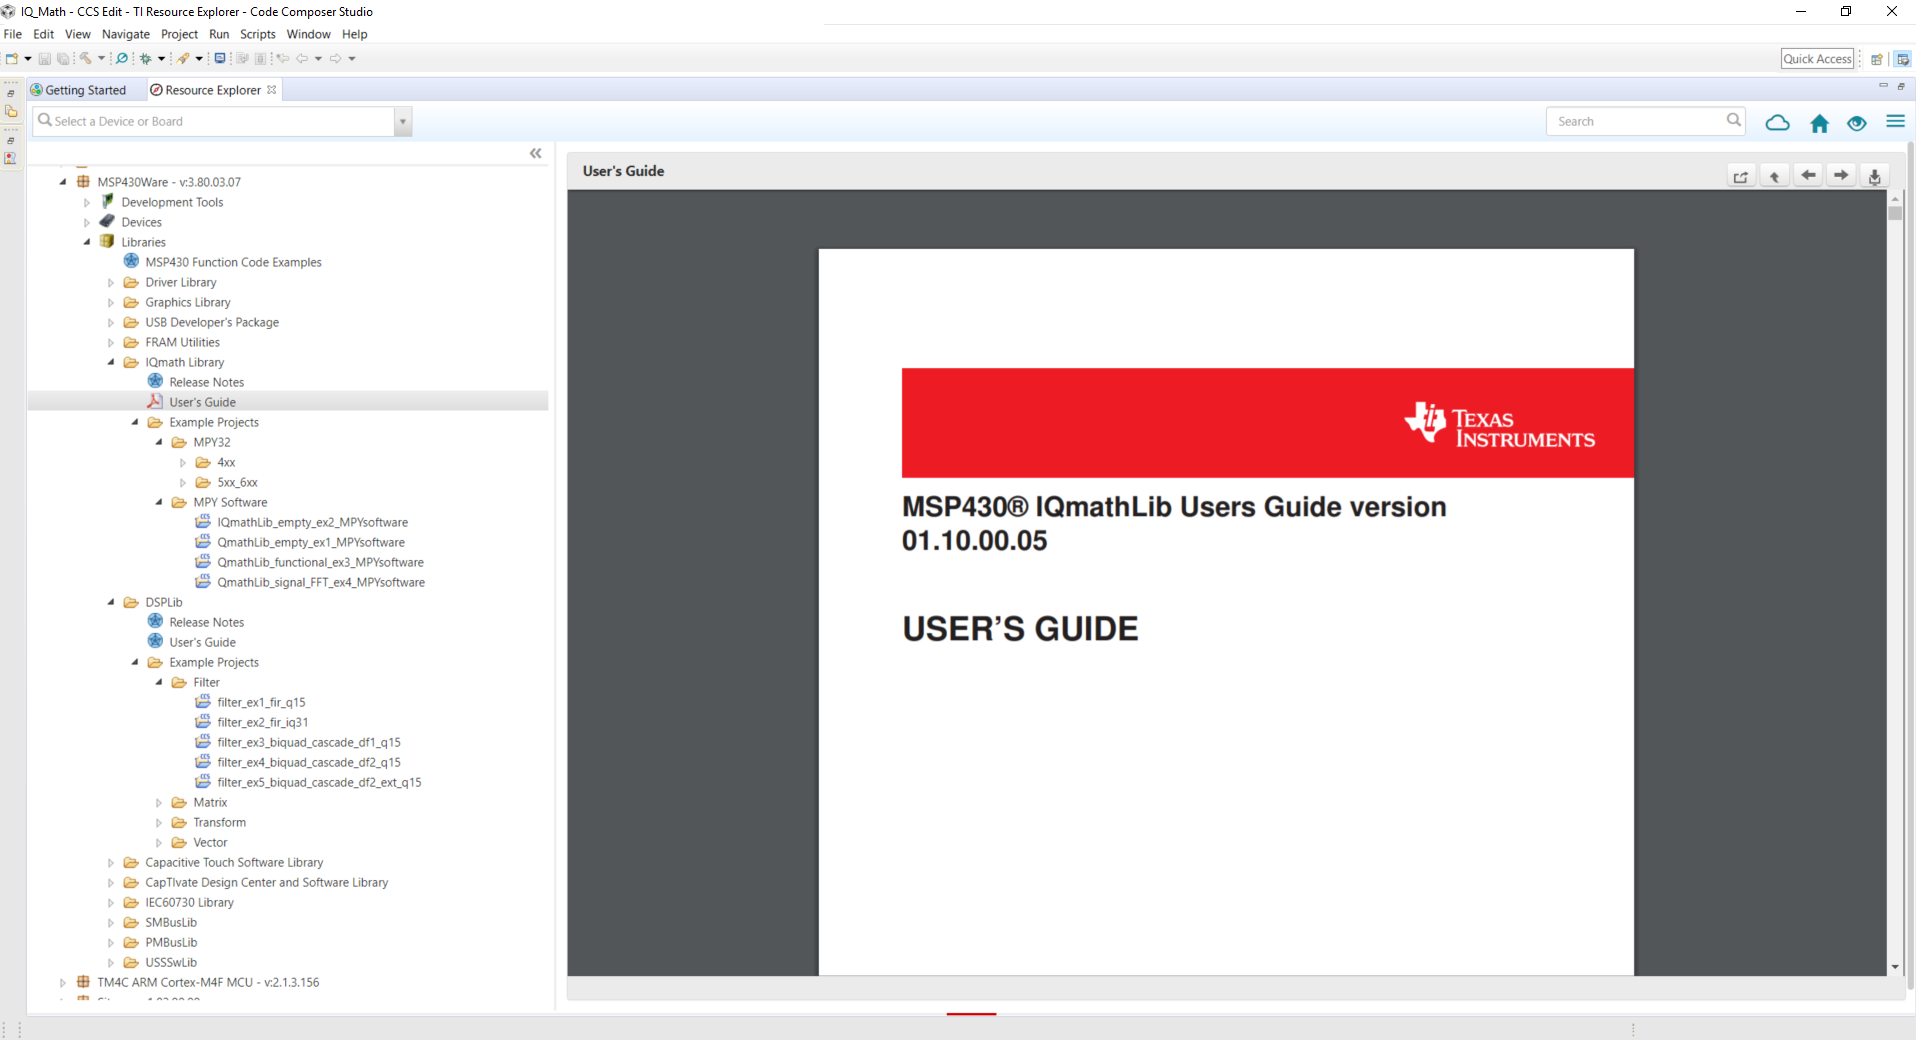
Task: Collapse the MSP430Ware tree node
Action: pos(63,182)
